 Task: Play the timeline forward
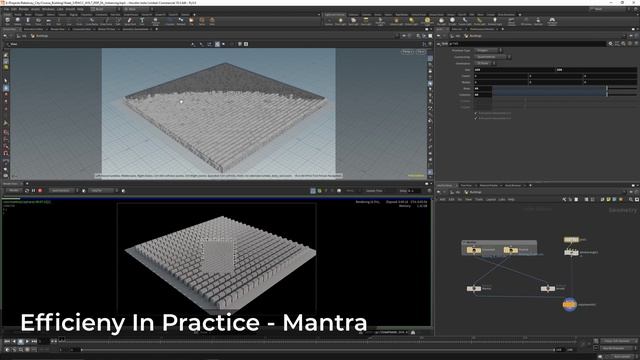27,341
